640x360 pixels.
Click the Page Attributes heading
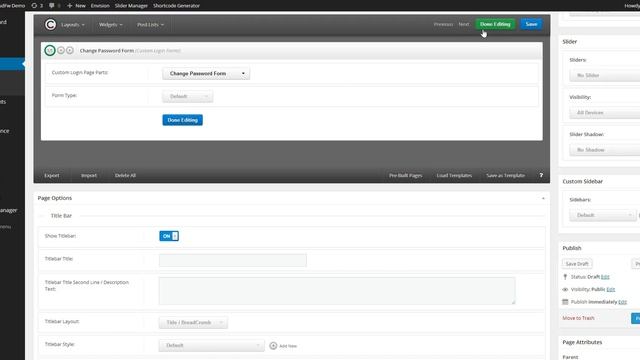coord(582,342)
